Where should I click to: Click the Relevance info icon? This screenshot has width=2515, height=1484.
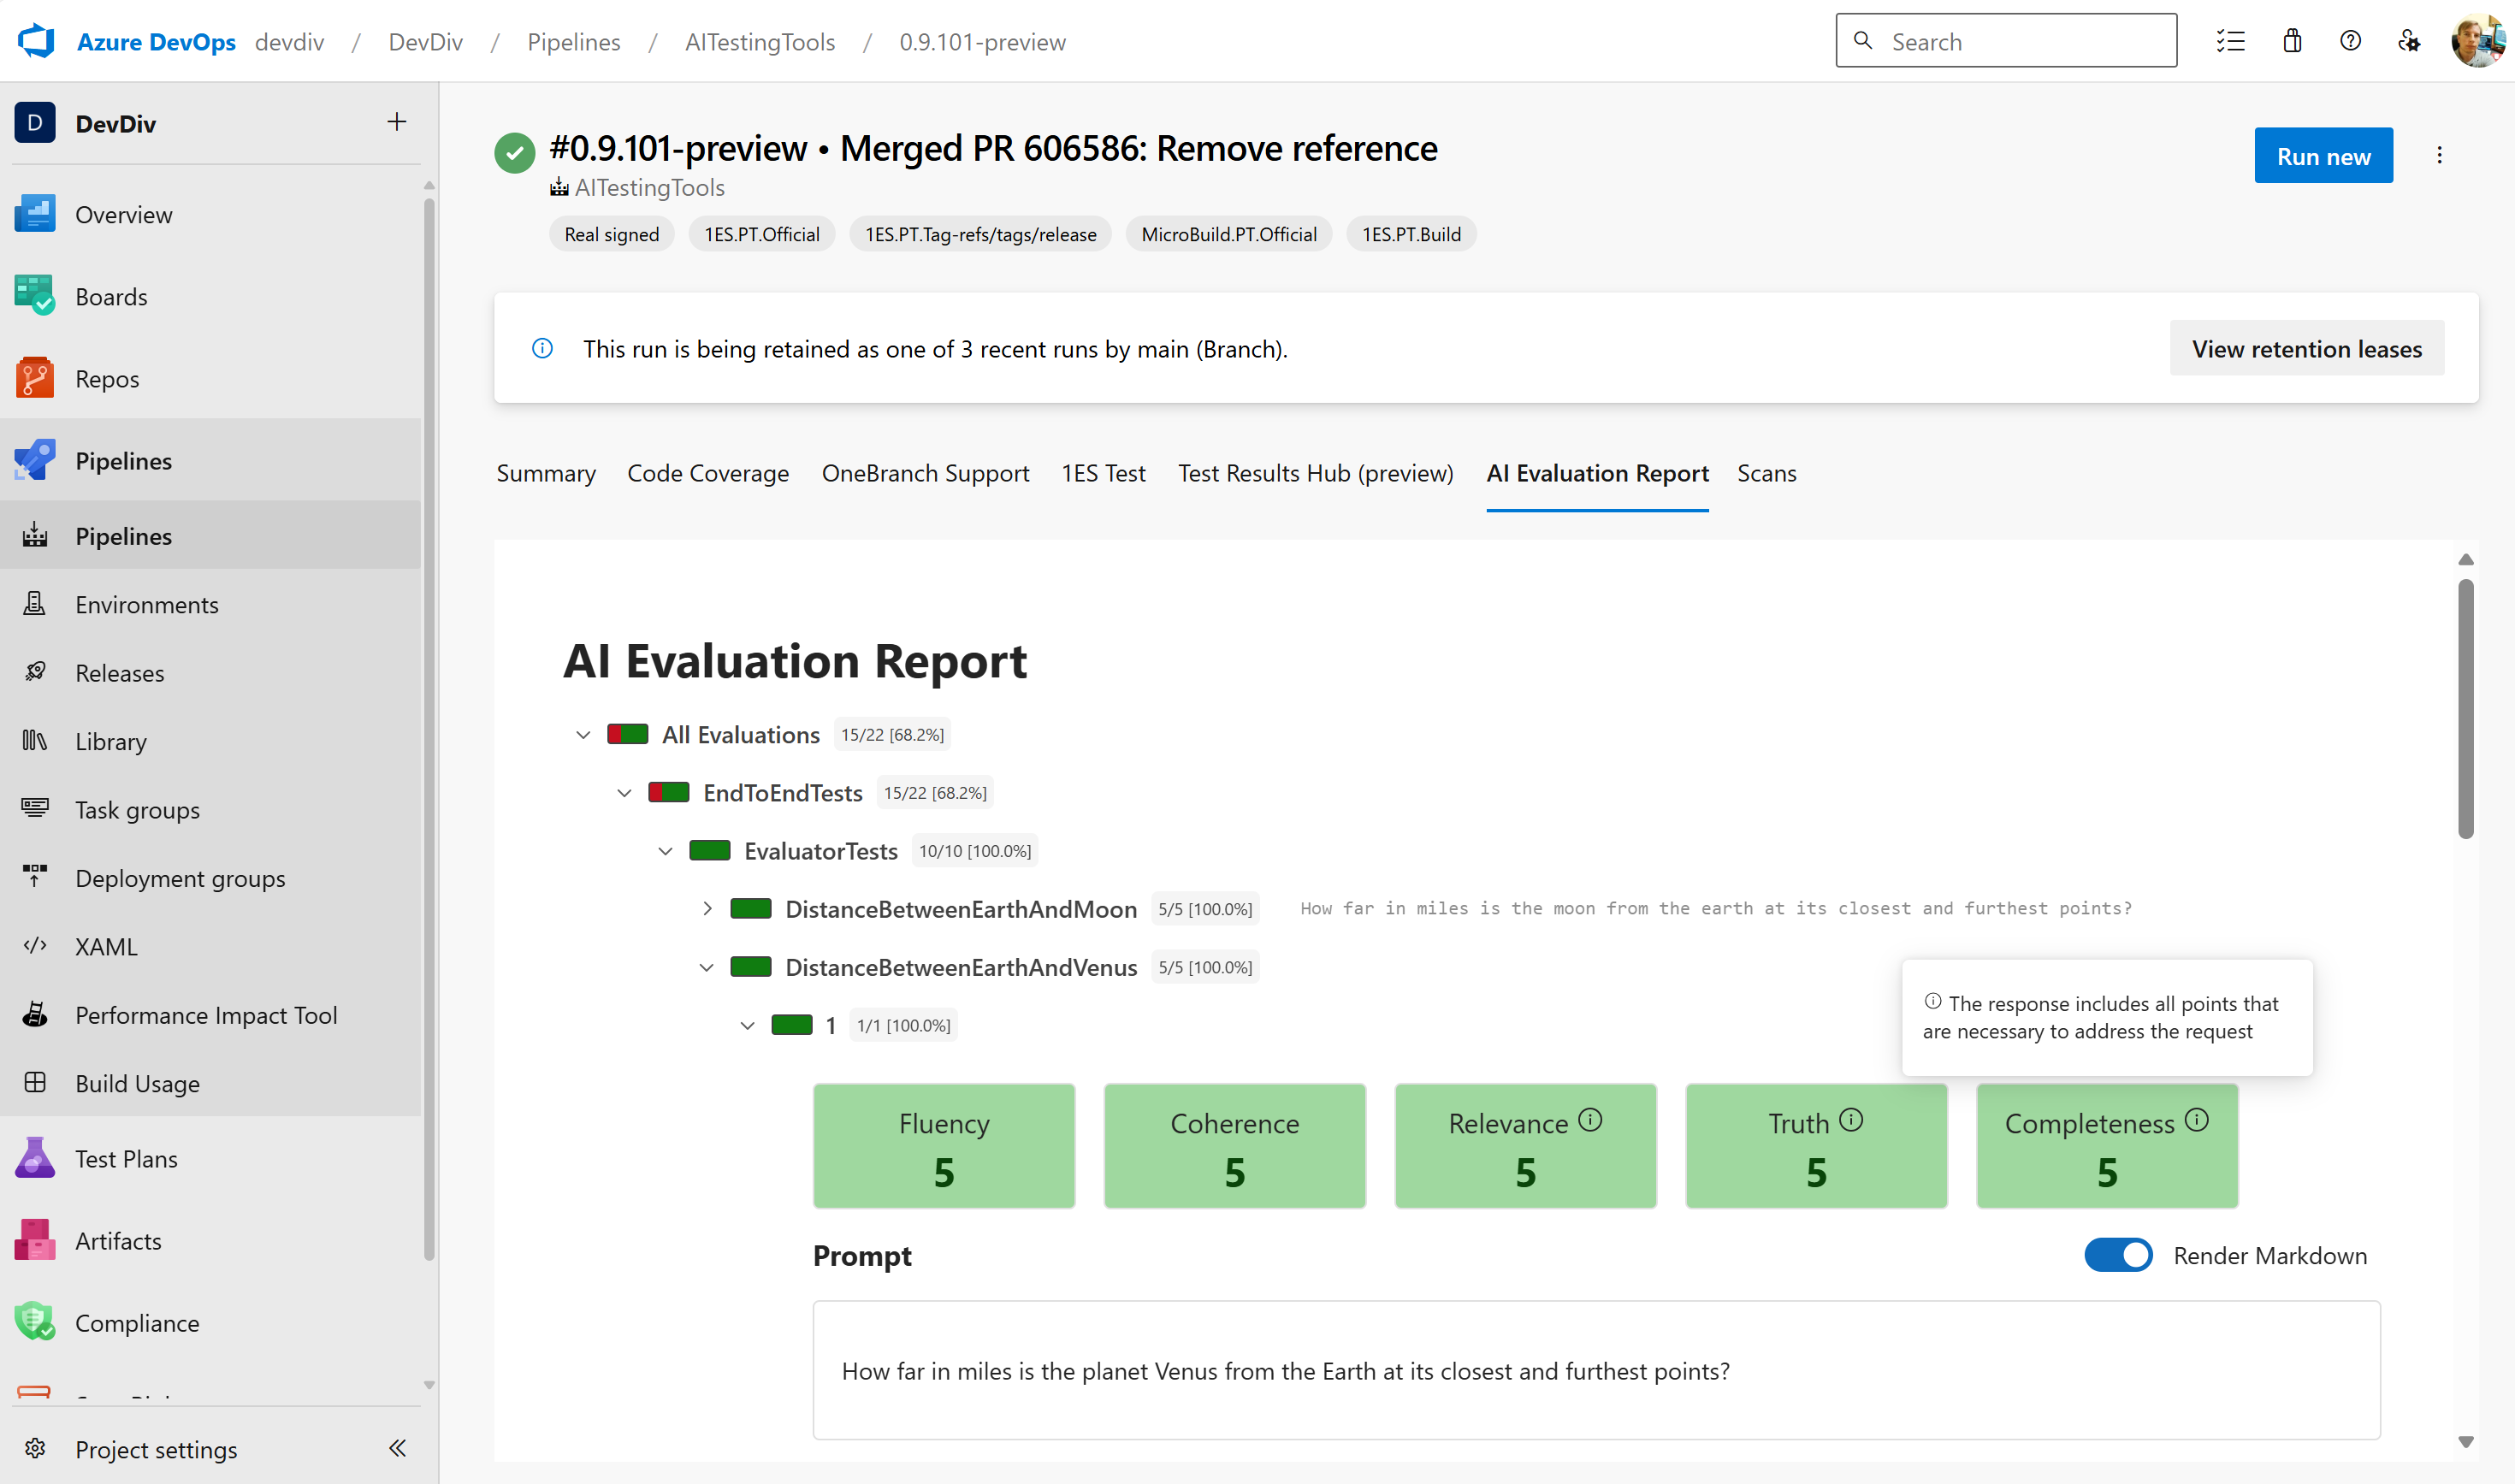point(1590,1120)
